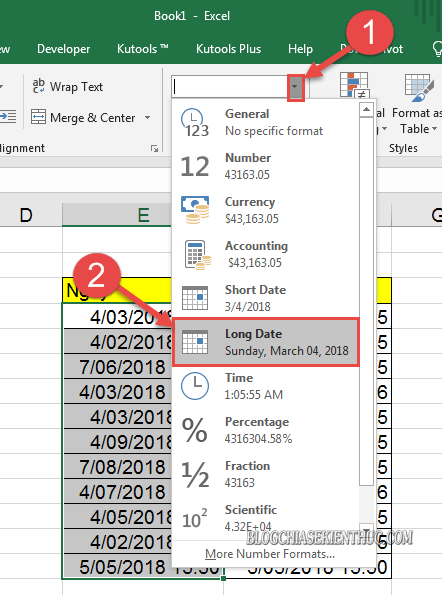The width and height of the screenshot is (442, 595).
Task: Click the Merge & Center label
Action: 92,118
